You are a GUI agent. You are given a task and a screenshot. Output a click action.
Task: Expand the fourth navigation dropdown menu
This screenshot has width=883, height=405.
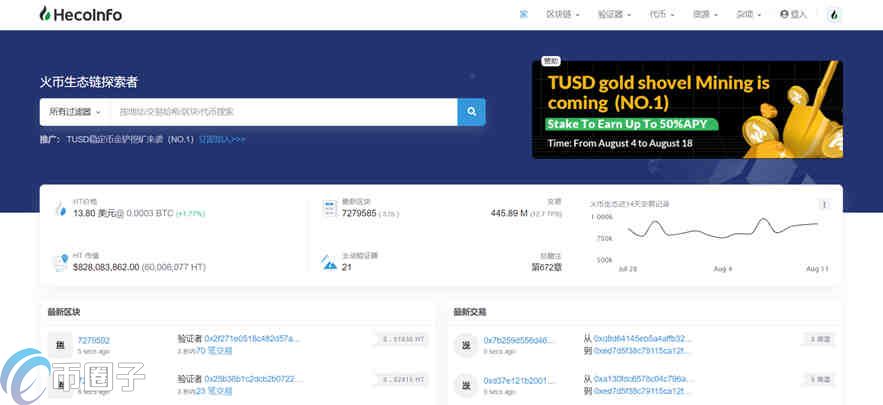click(705, 15)
